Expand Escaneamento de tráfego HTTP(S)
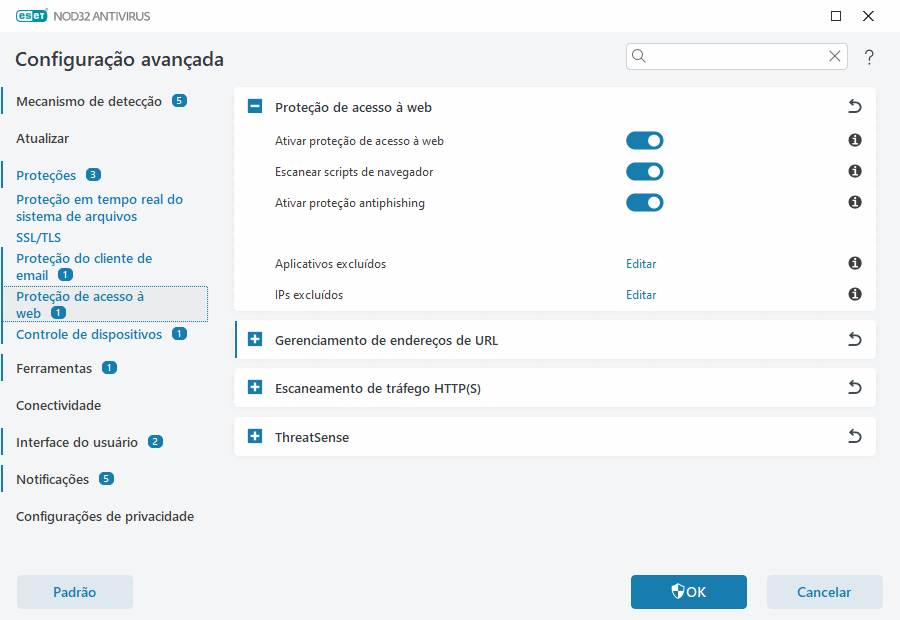 point(254,387)
